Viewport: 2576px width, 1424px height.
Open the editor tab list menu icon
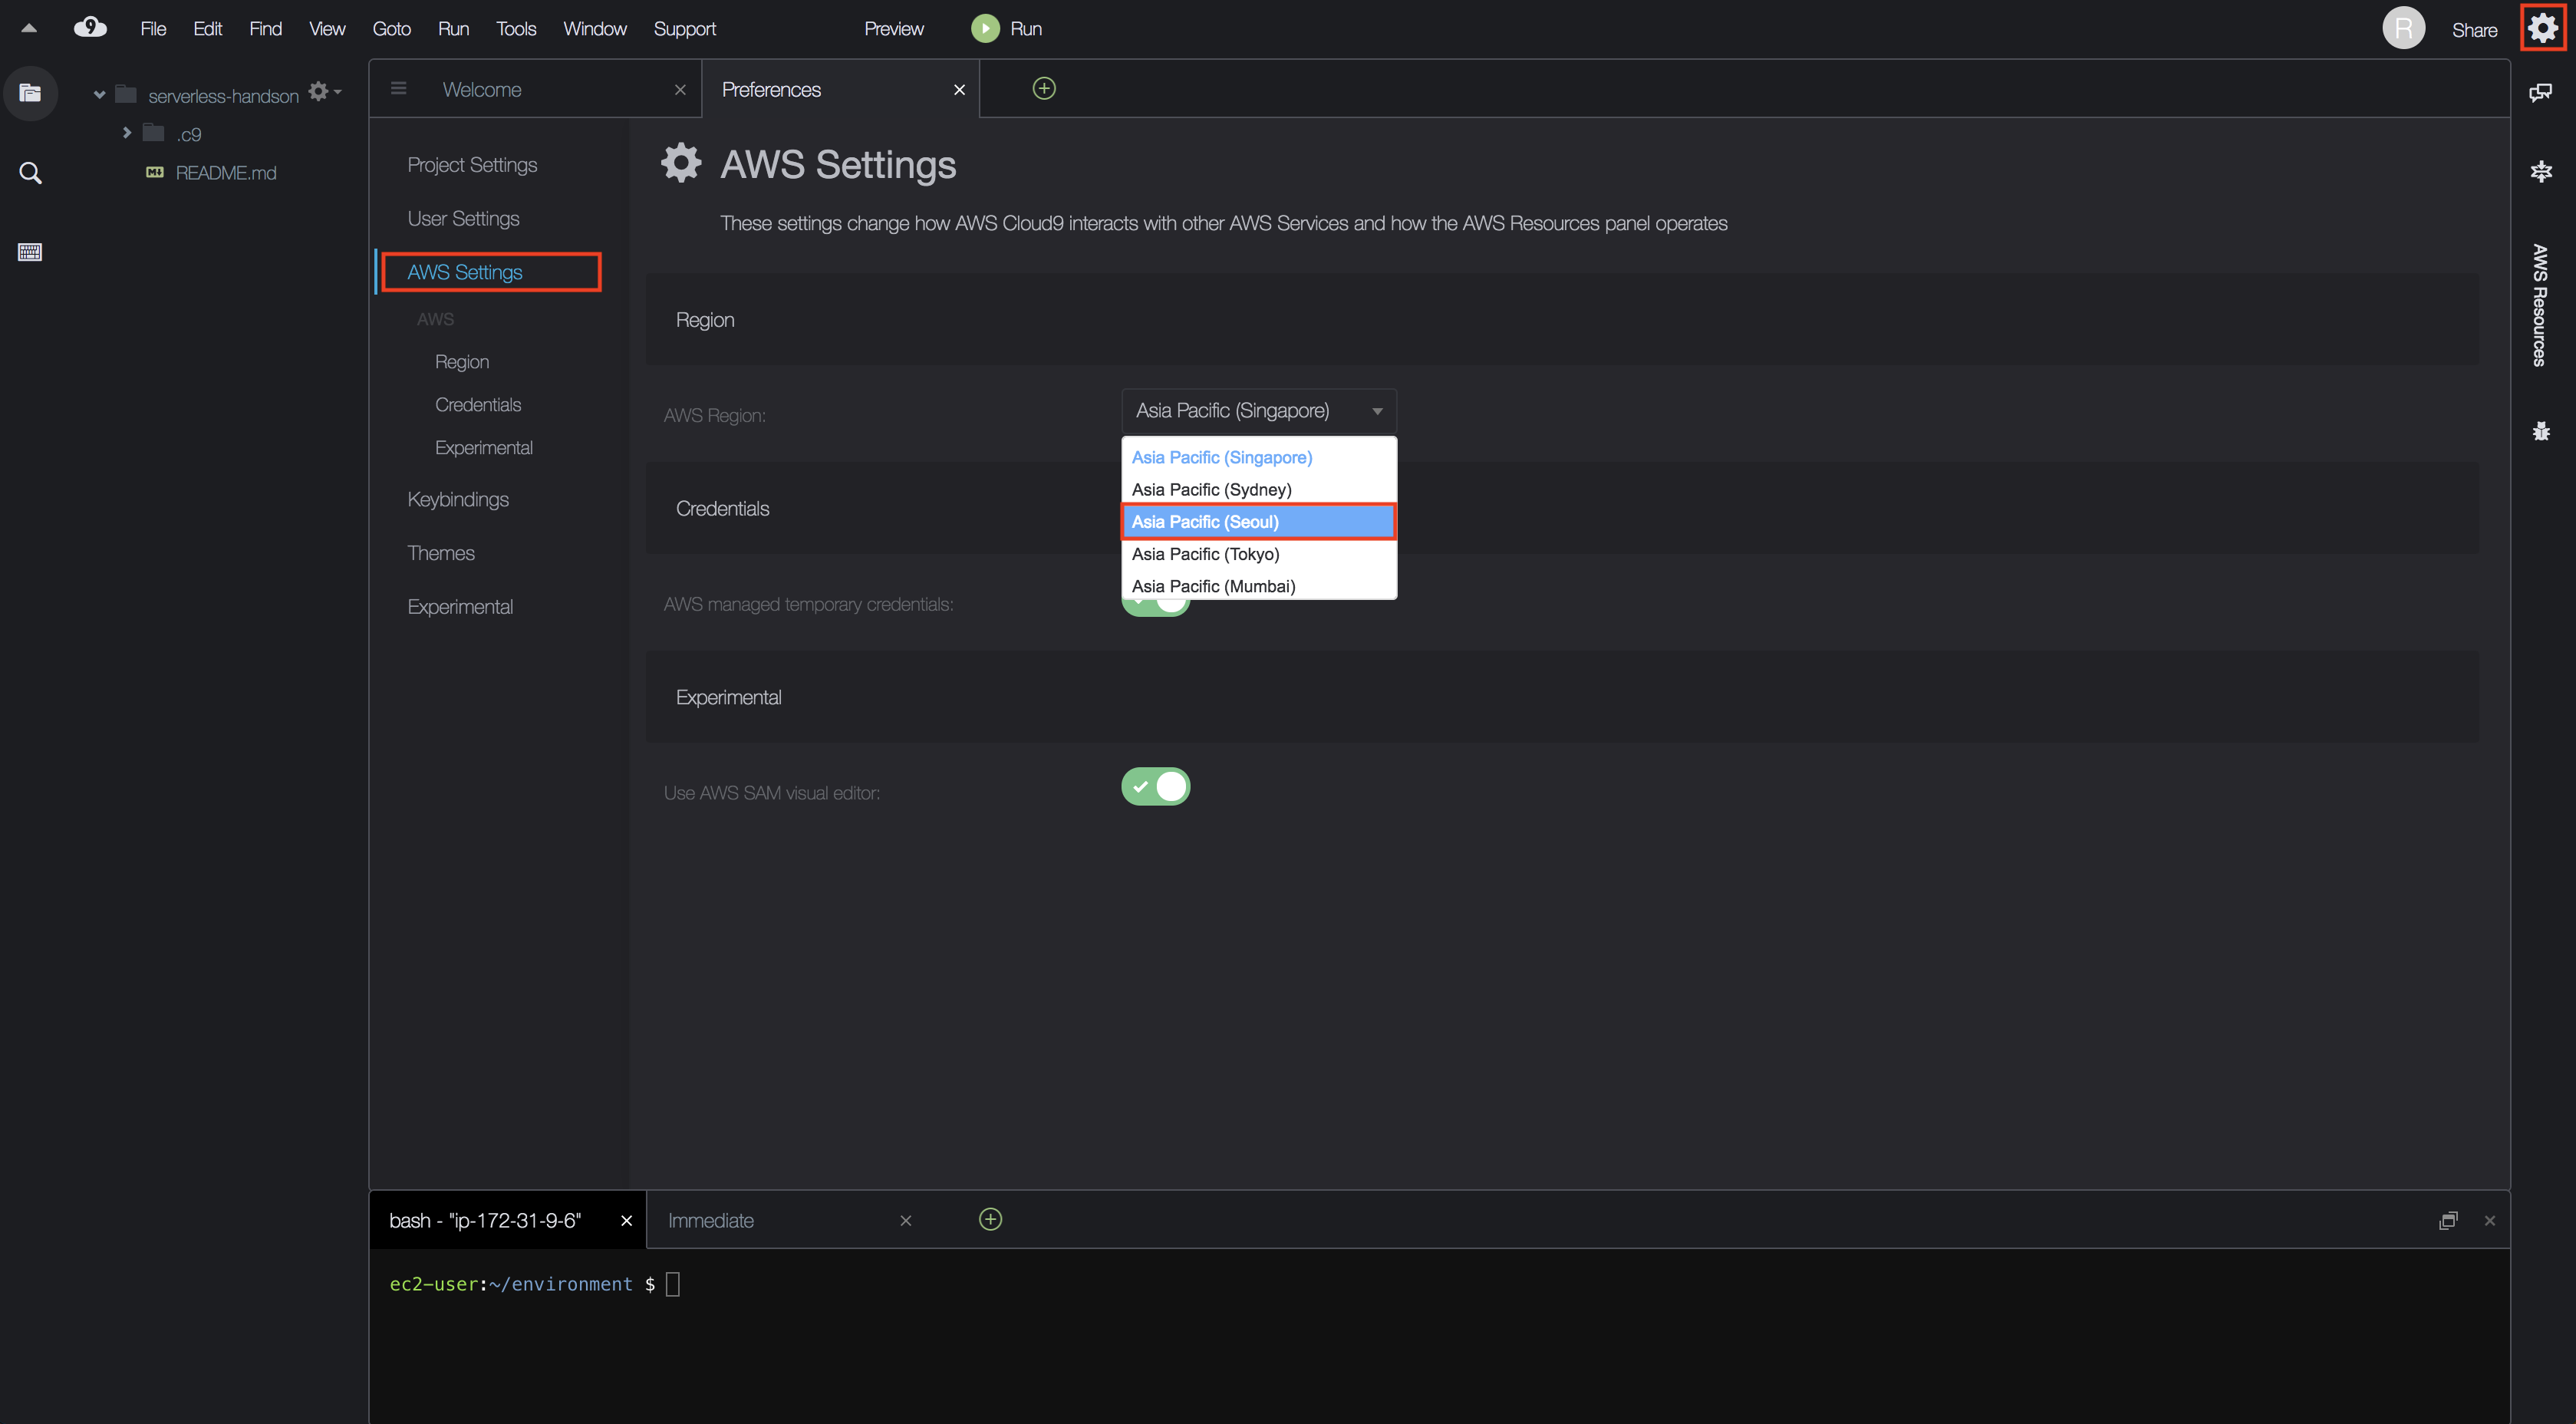click(398, 89)
